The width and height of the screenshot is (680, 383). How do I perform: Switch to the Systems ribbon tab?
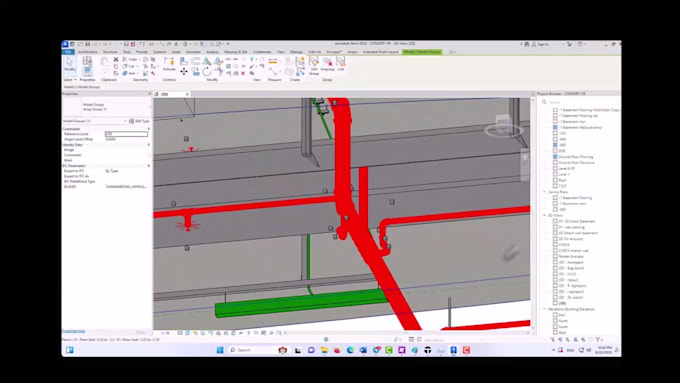pyautogui.click(x=159, y=52)
